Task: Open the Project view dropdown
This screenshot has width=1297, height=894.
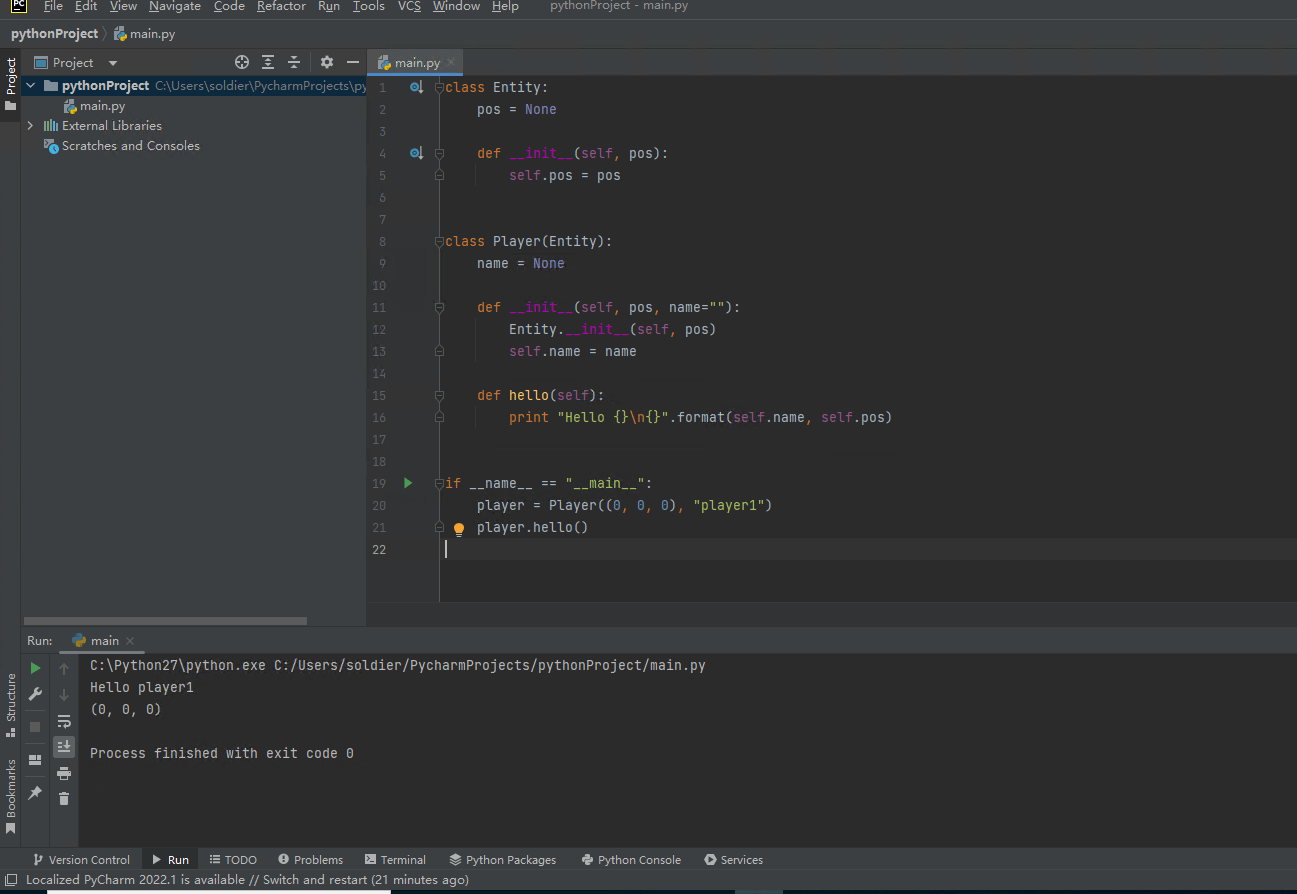Action: tap(113, 63)
